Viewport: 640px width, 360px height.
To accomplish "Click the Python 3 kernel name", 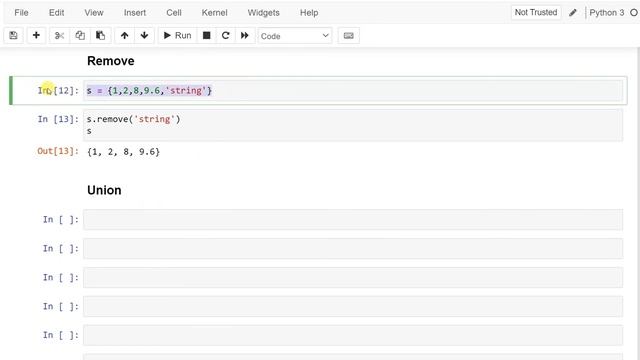I will coord(607,13).
